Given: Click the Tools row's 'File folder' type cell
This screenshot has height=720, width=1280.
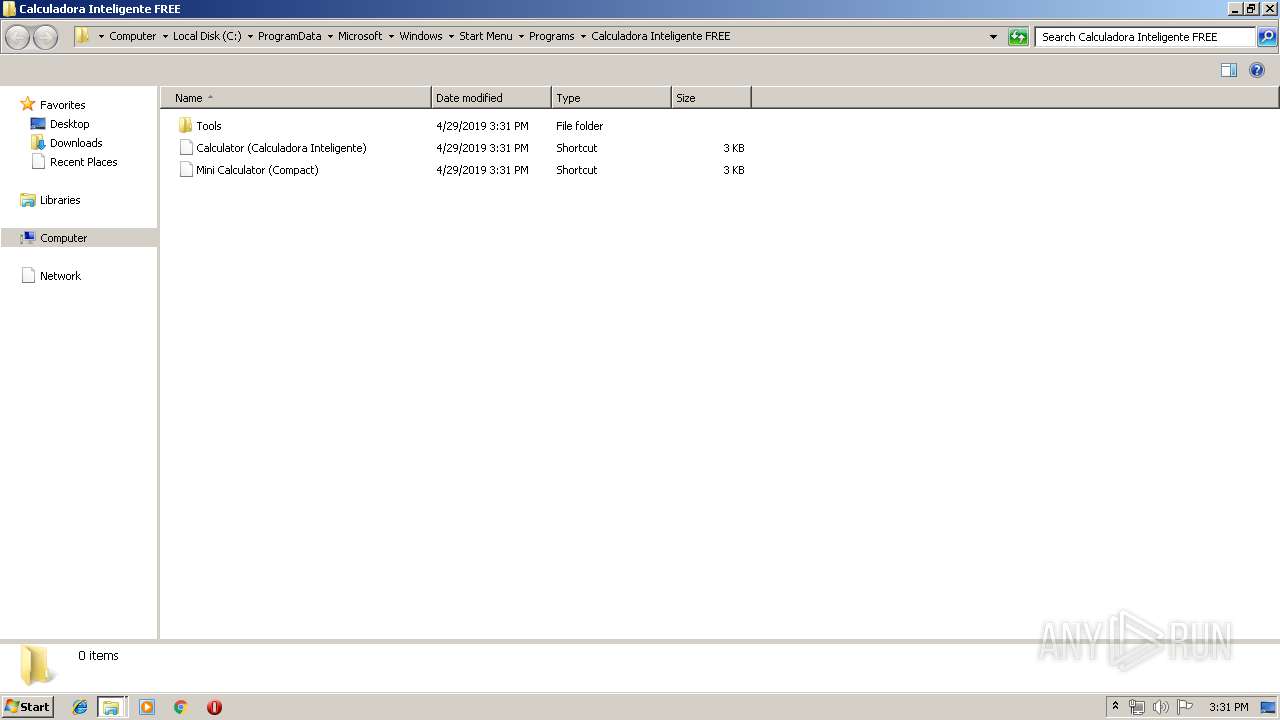Looking at the screenshot, I should [x=580, y=126].
